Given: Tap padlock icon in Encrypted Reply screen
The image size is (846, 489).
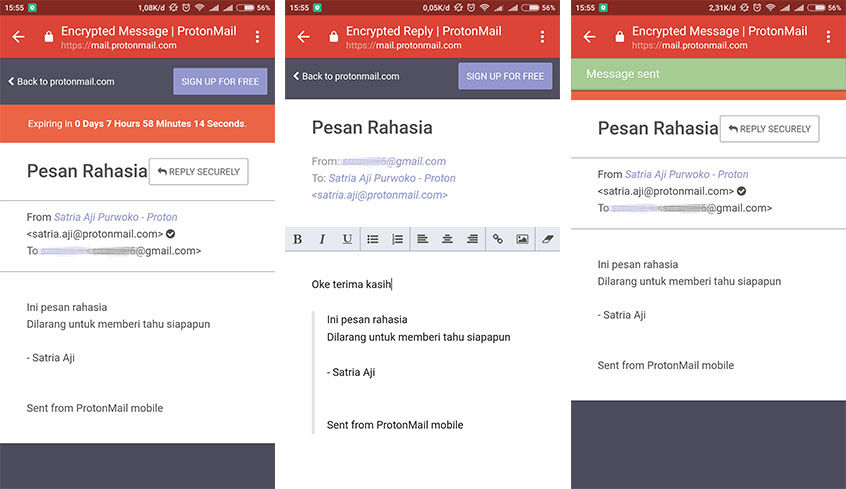Looking at the screenshot, I should click(x=333, y=37).
